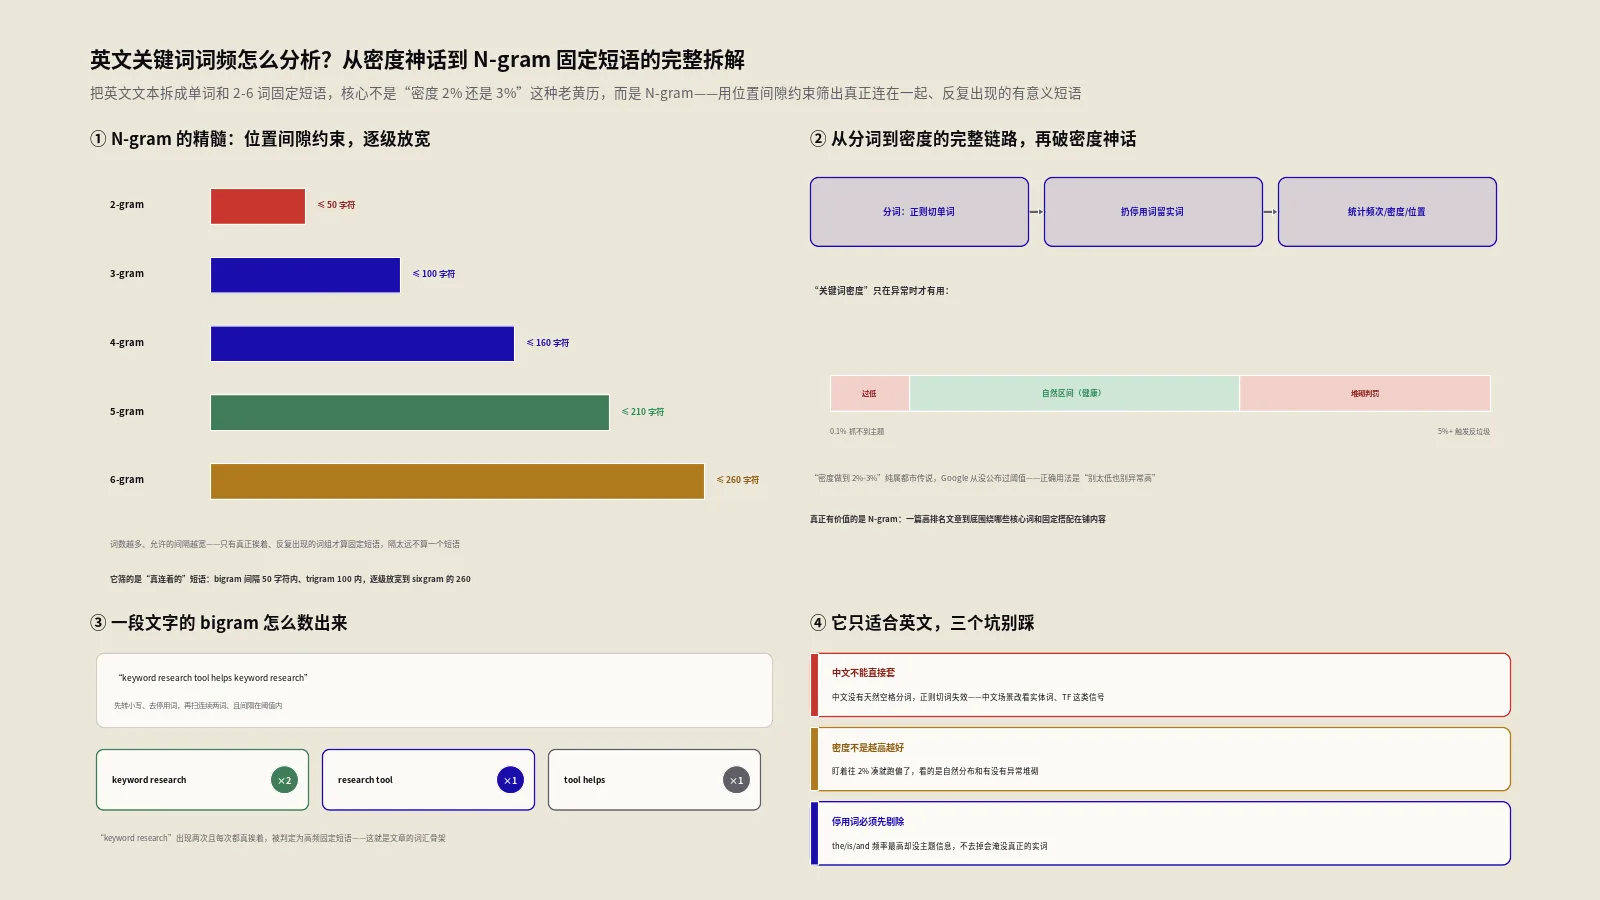The image size is (1600, 900).
Task: Click the ×2 badge on the keyword research card
Action: point(284,780)
